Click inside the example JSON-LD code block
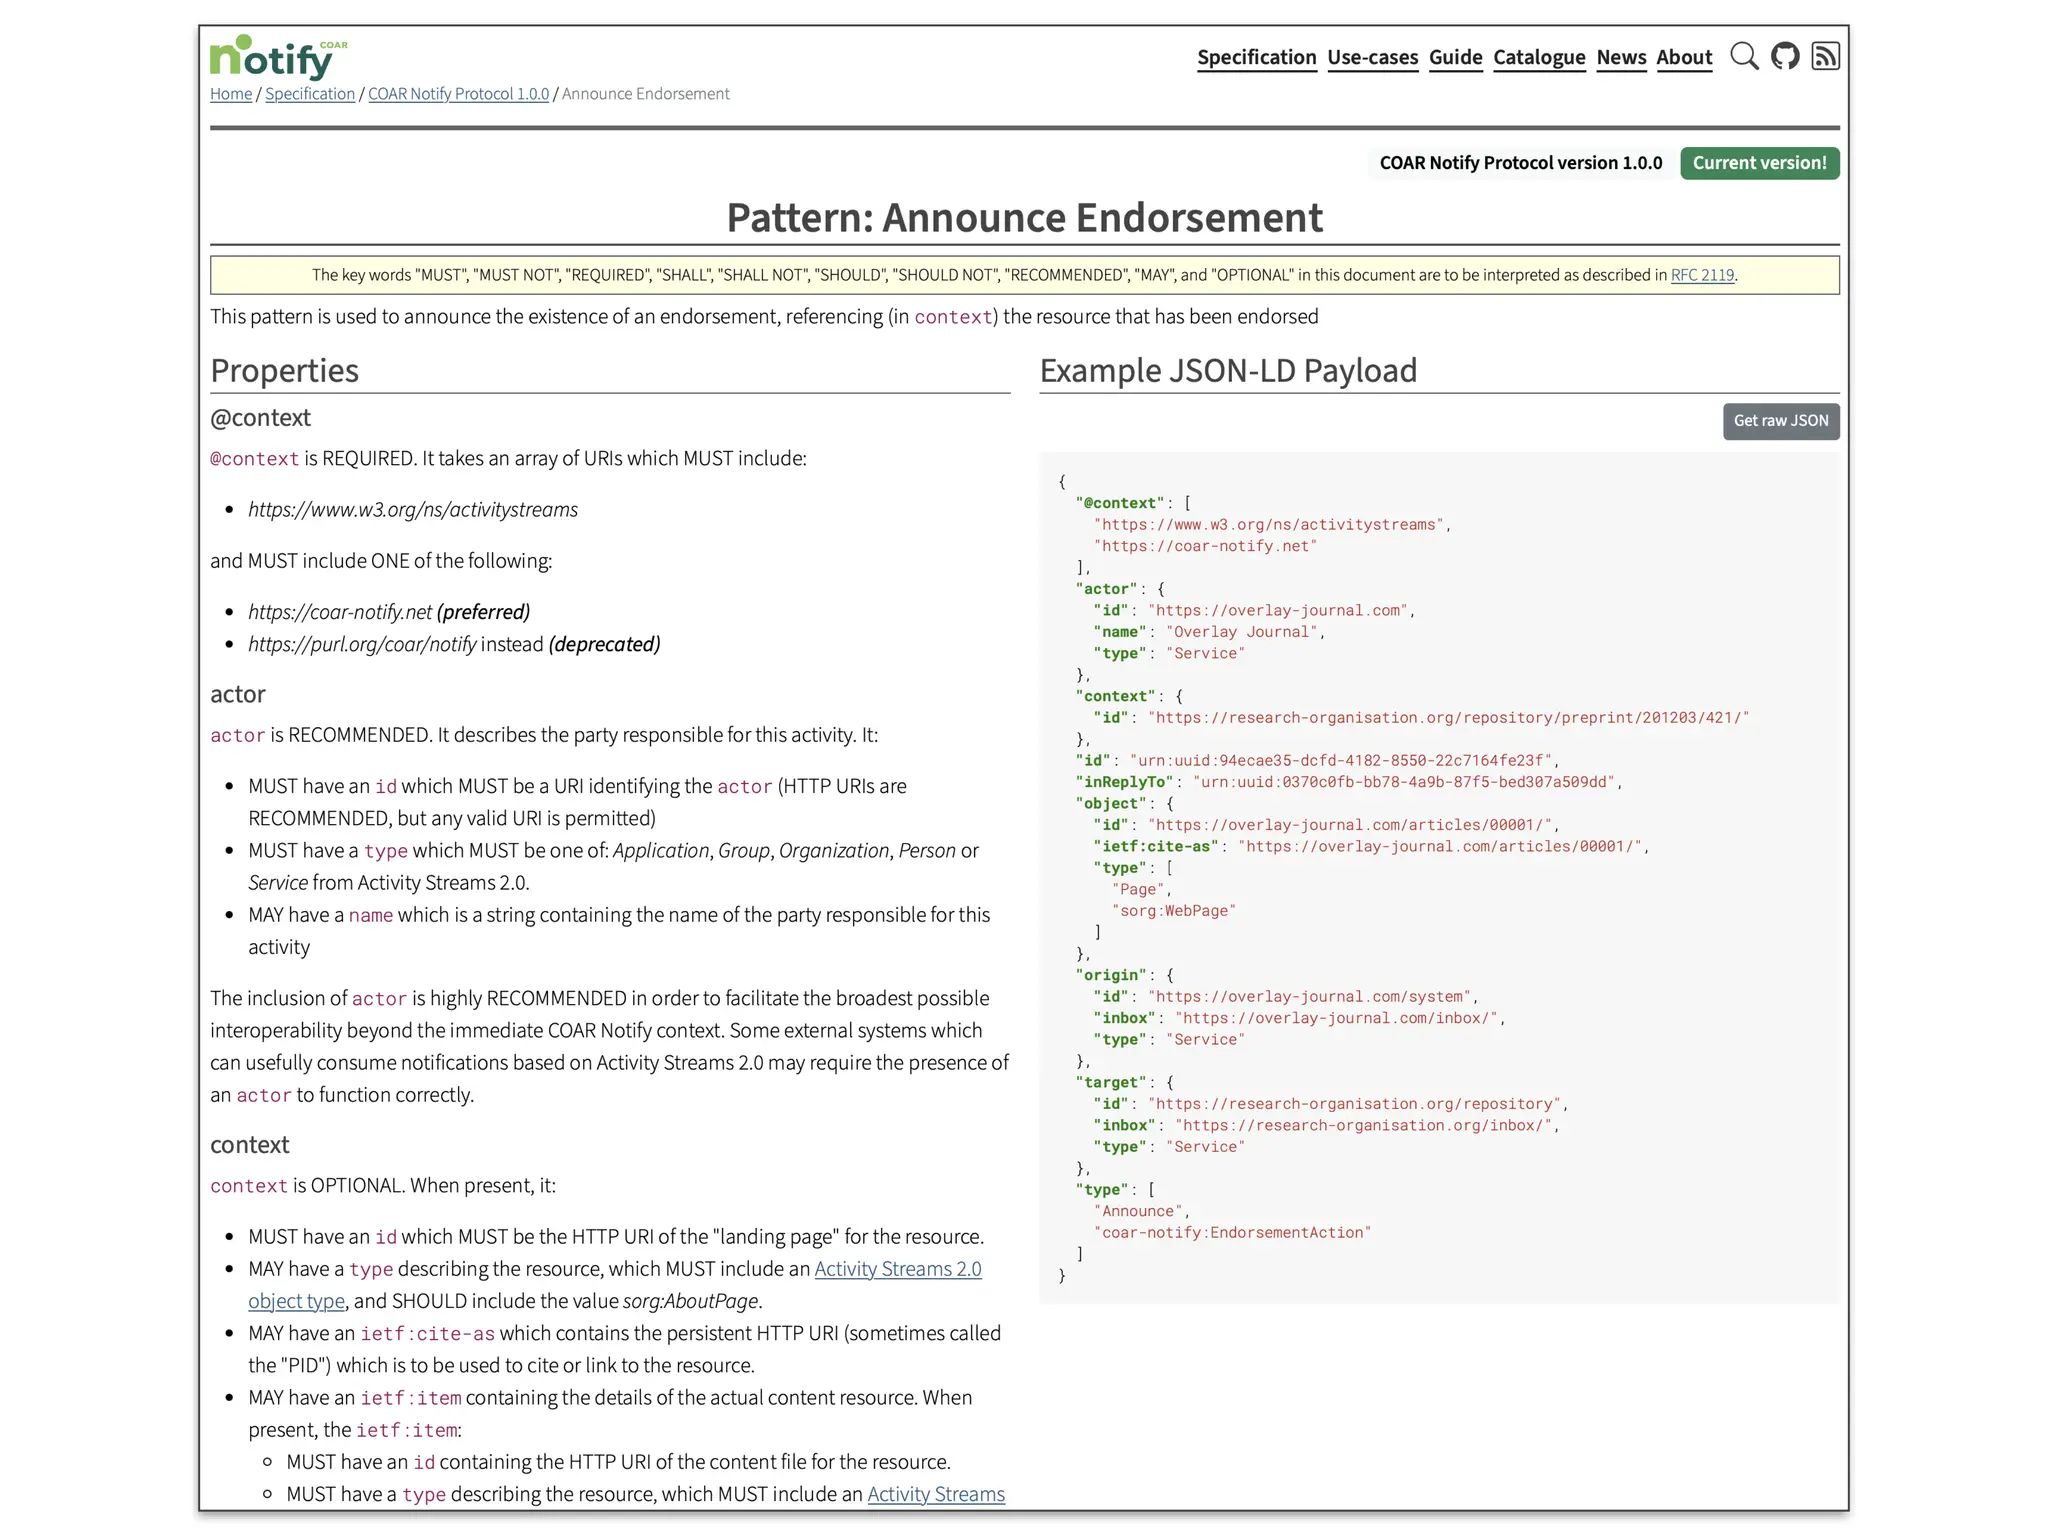The height and width of the screenshot is (1536, 2048). 1438,878
